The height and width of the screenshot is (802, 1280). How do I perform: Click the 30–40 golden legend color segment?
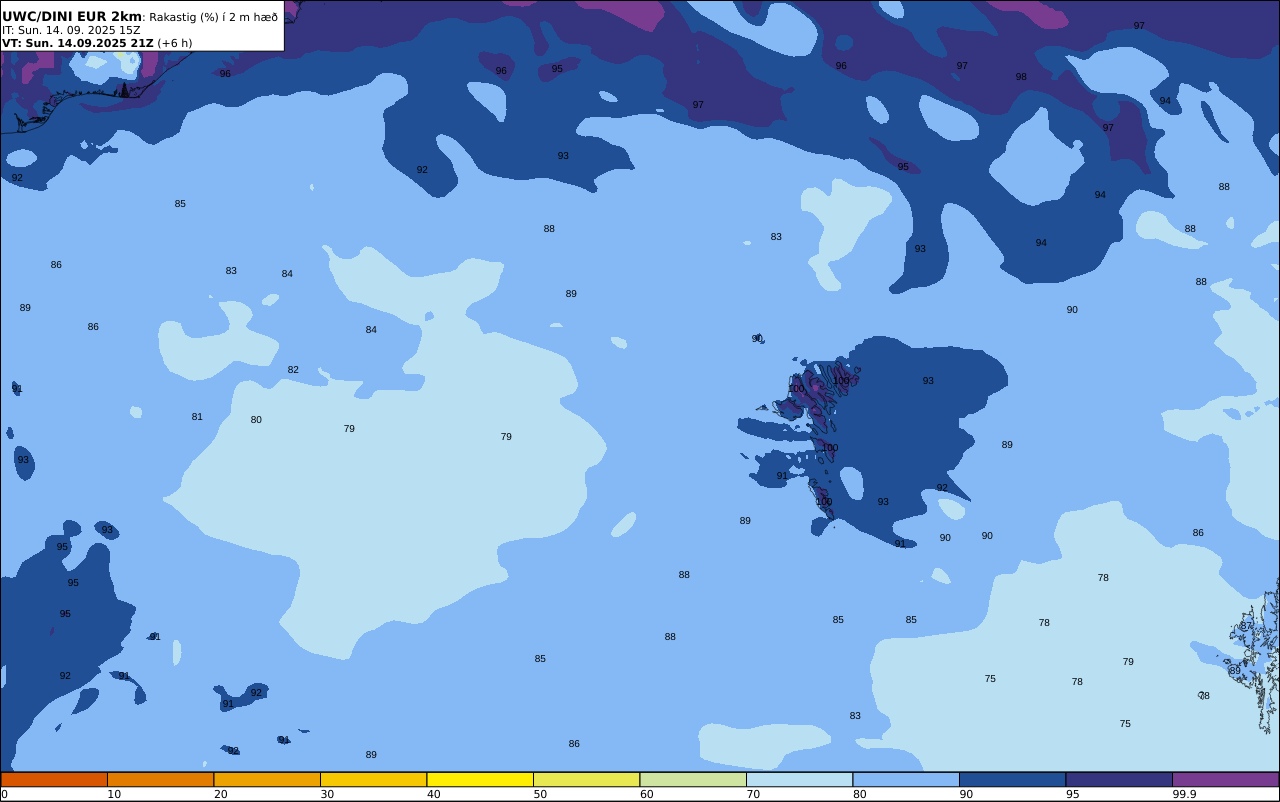[373, 779]
